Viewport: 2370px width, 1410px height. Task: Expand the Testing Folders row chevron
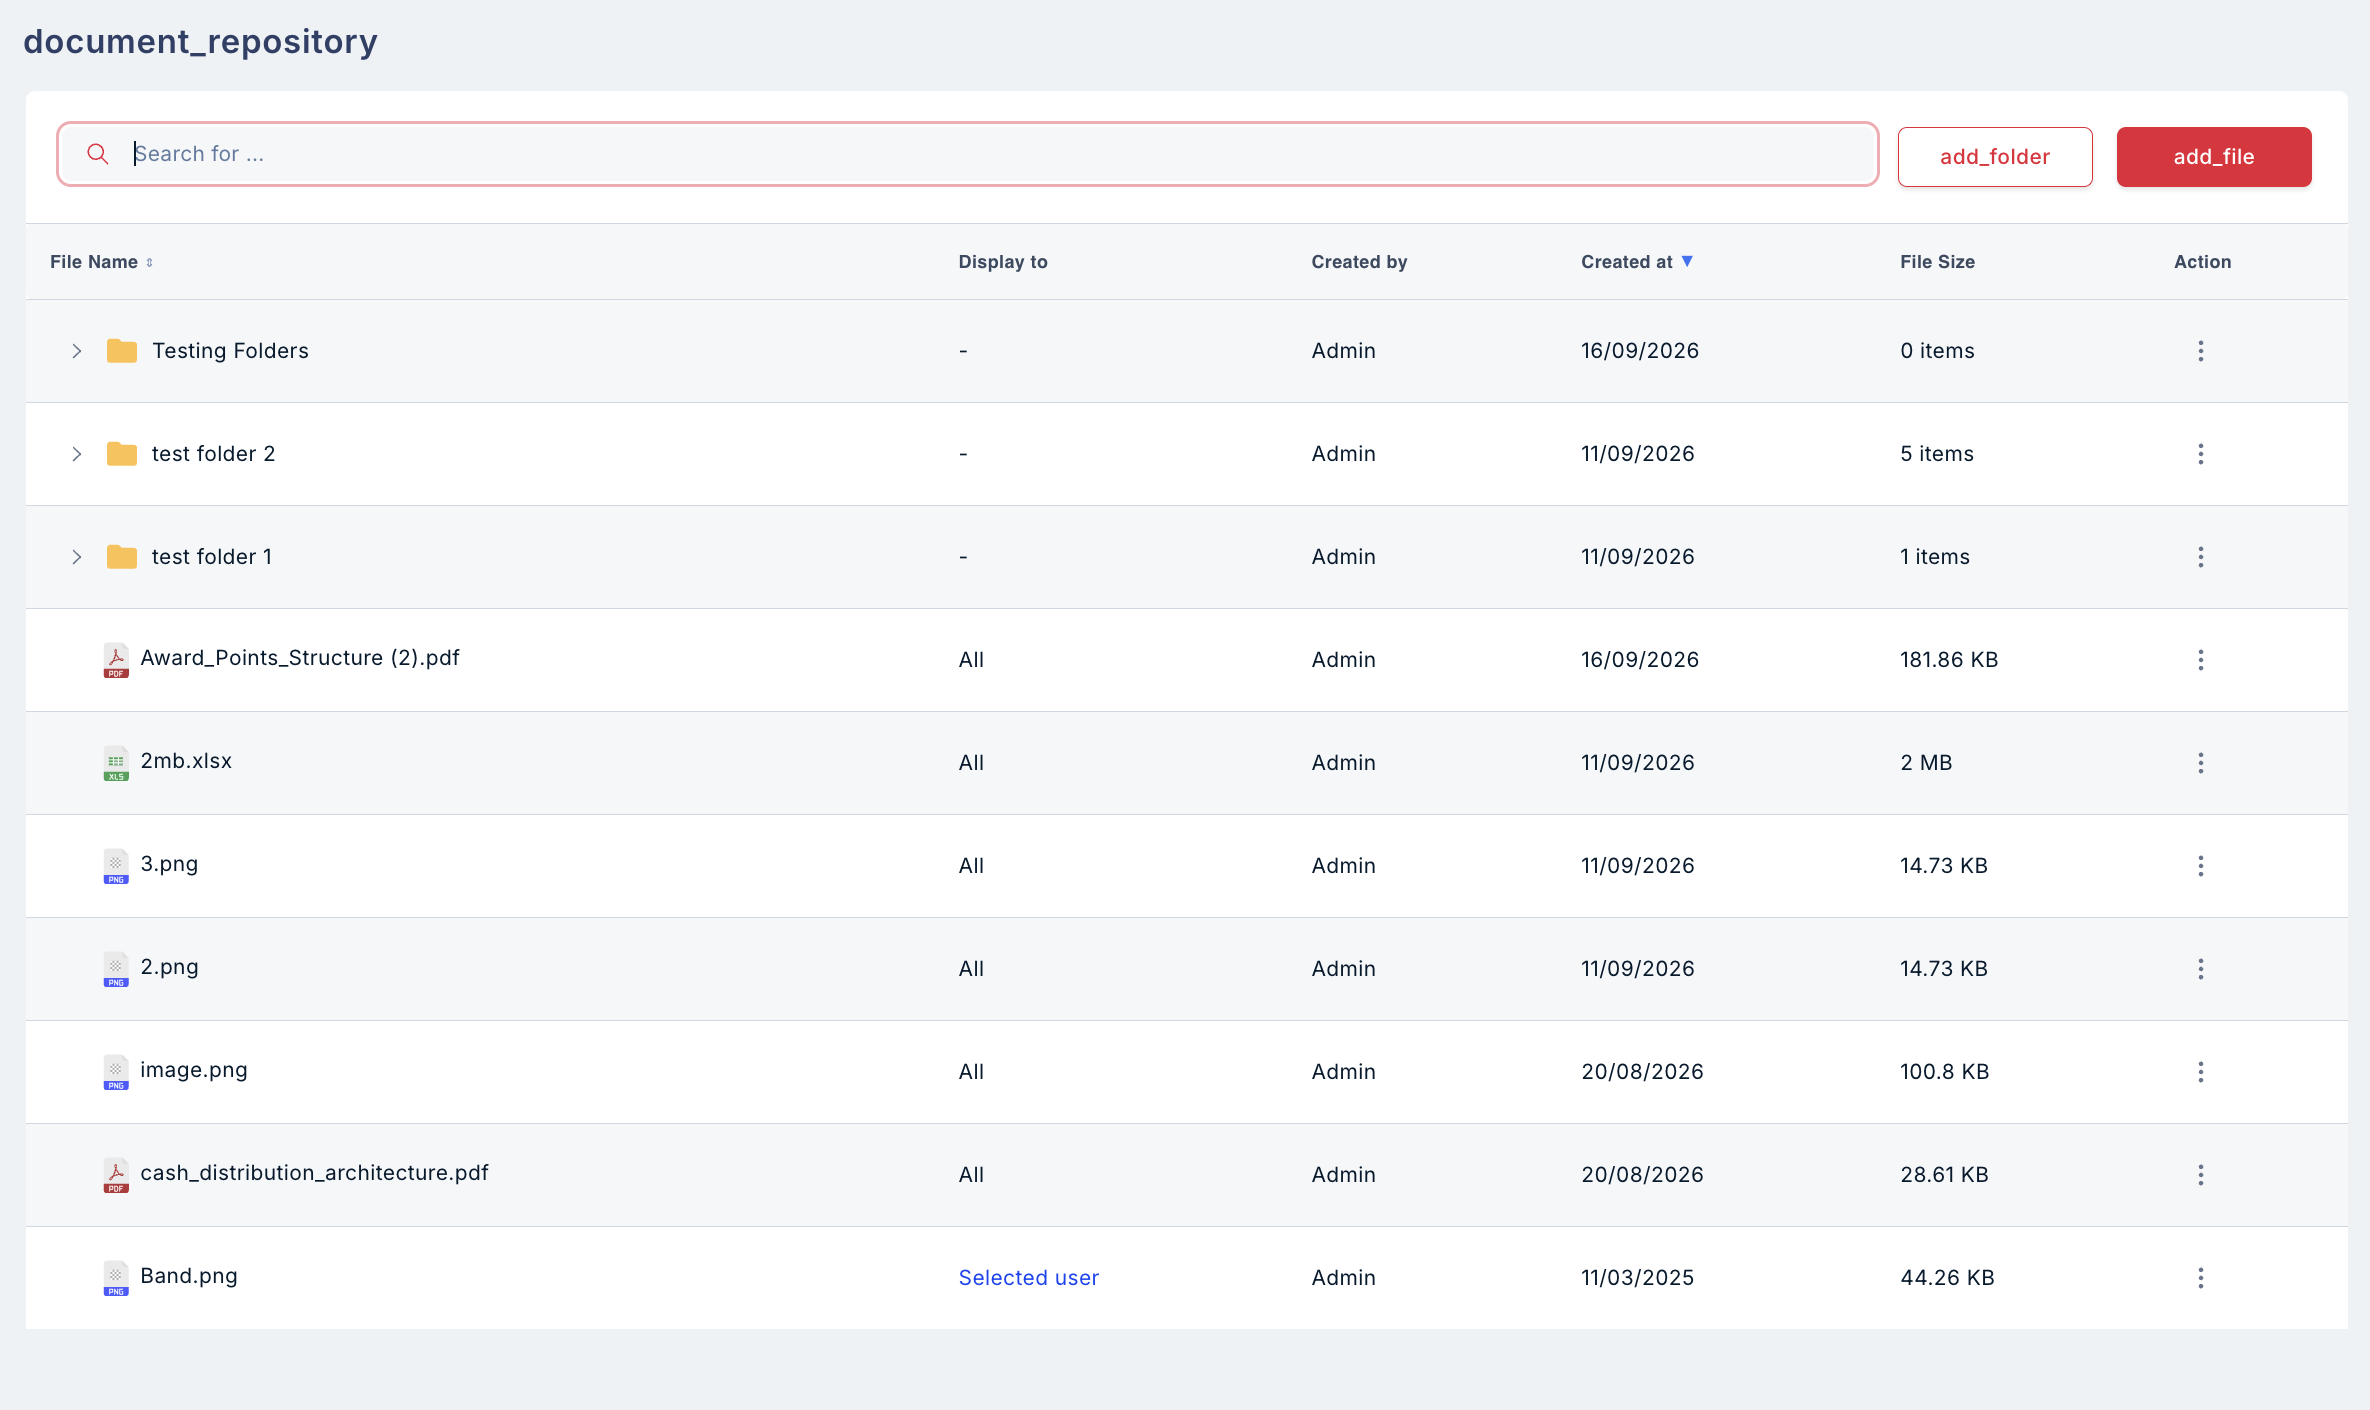[x=77, y=351]
